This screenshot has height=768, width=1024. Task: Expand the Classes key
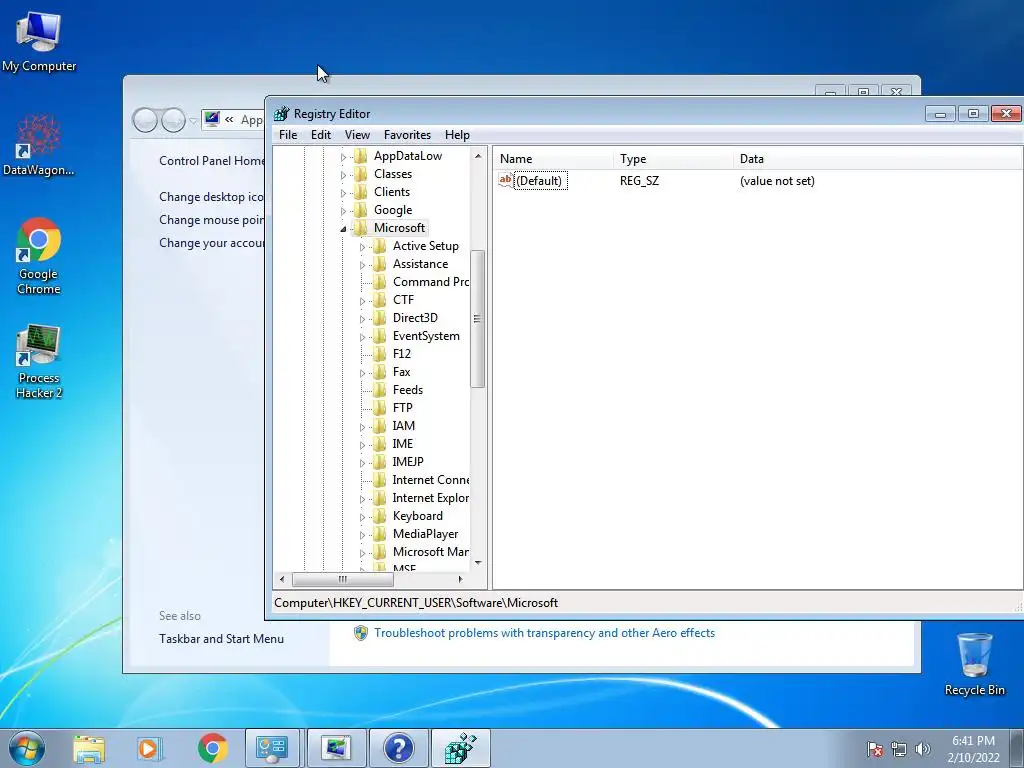click(344, 175)
